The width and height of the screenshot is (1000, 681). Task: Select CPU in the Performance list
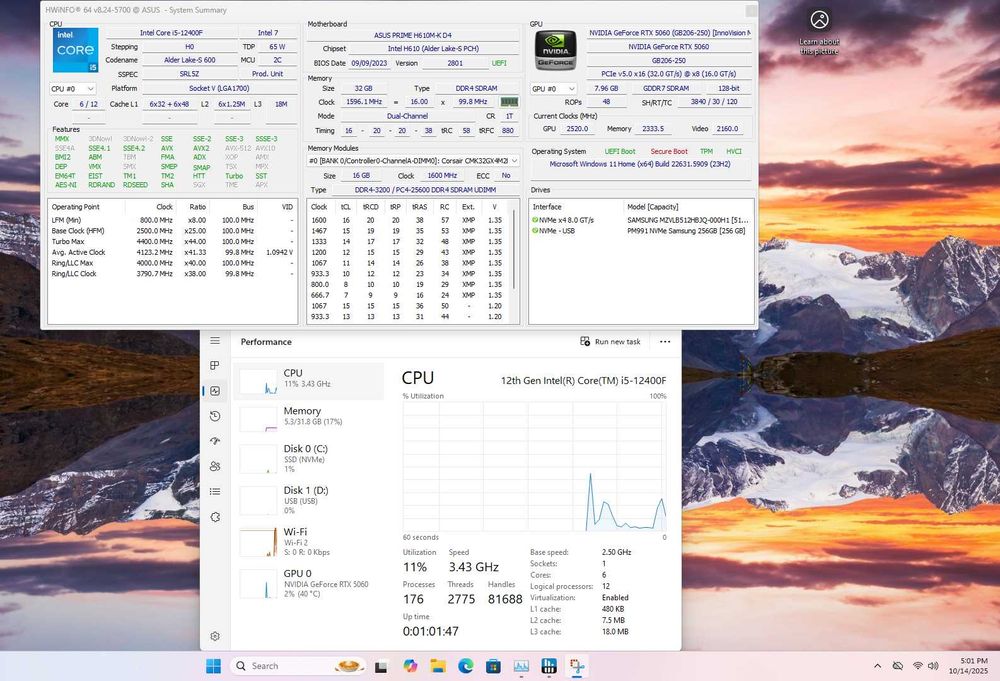coord(309,381)
